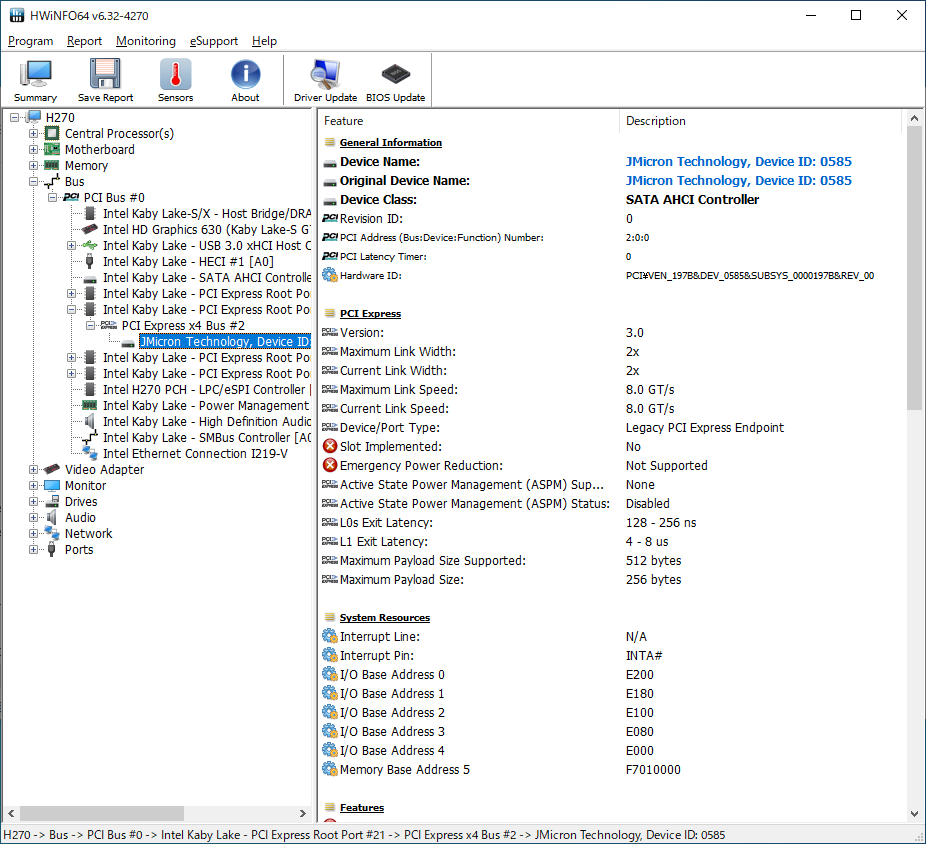This screenshot has height=844, width=926.
Task: Click the Feature column header
Action: click(x=469, y=120)
